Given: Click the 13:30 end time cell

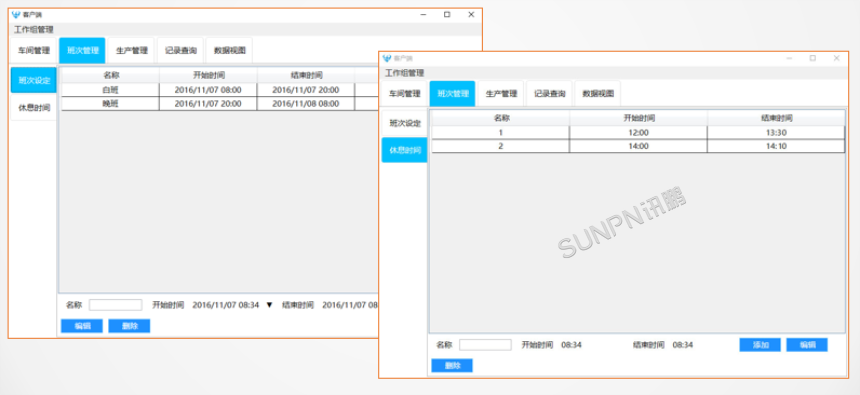Looking at the screenshot, I should [x=776, y=132].
